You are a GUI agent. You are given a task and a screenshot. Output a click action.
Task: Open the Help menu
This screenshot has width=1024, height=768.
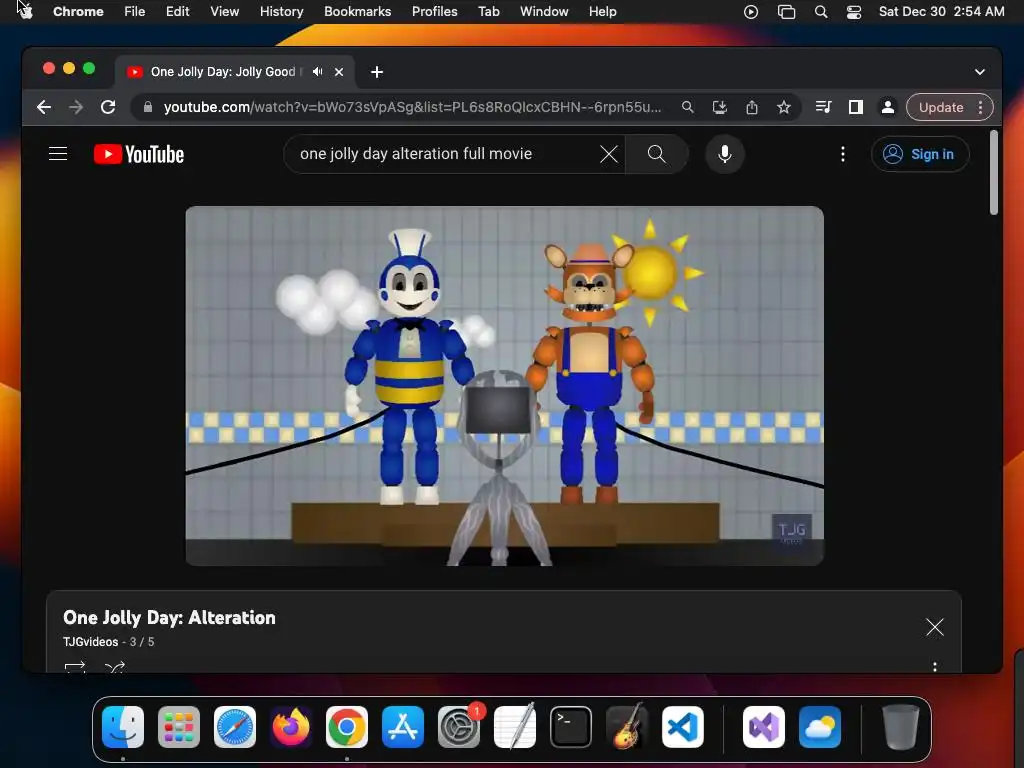[602, 12]
